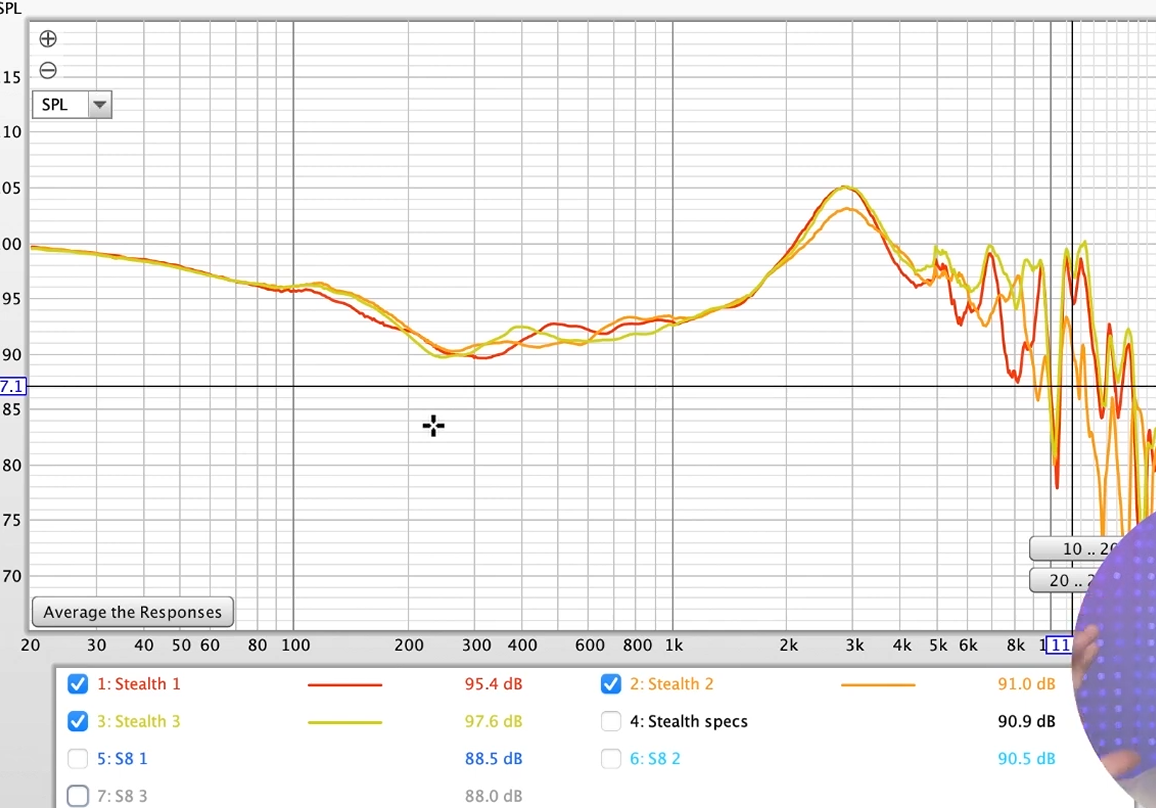Open the SPL axis selector dropdown
This screenshot has height=808, width=1156.
point(72,105)
